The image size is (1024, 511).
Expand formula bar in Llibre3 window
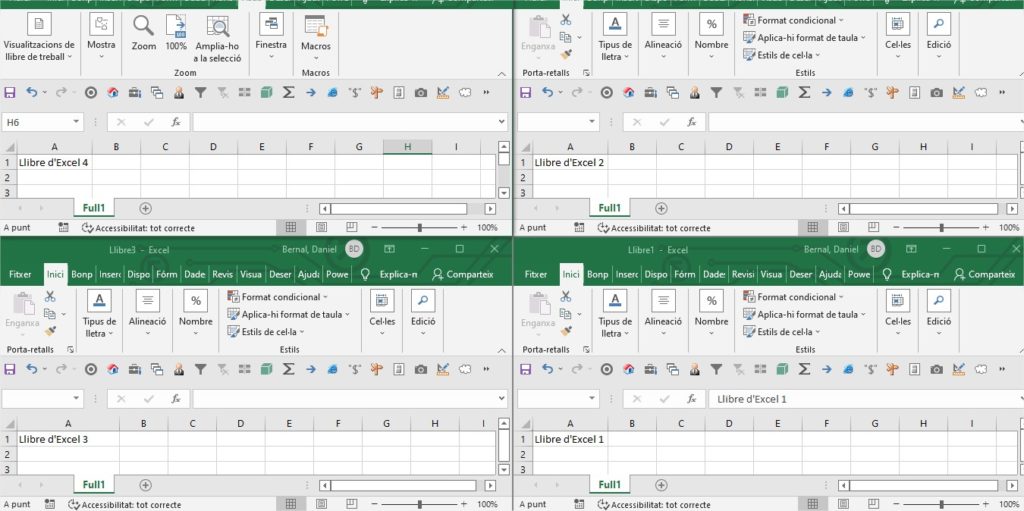(501, 398)
